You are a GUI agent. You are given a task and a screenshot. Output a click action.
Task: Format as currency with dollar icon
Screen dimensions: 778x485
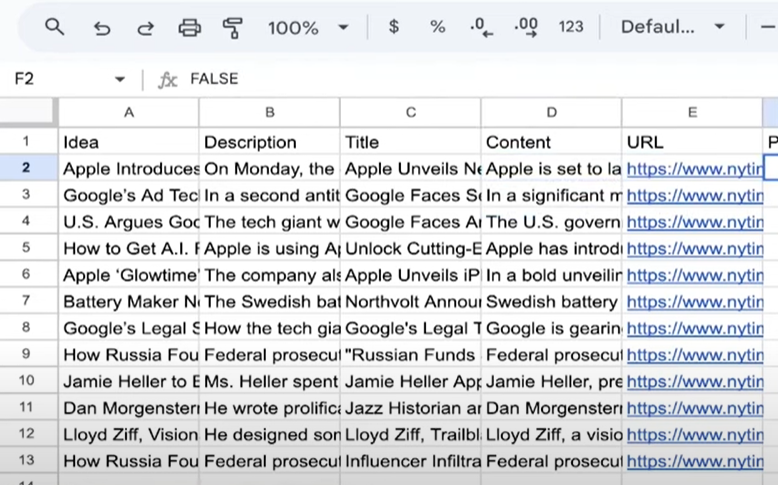(x=393, y=27)
